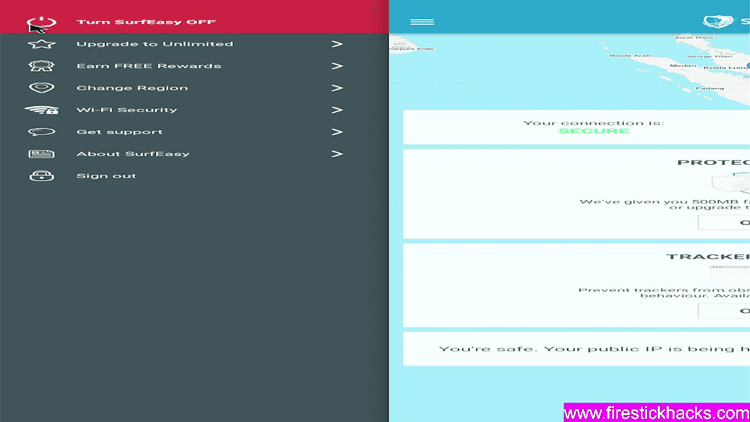750x422 pixels.
Task: Open About SurfEasy label
Action: (133, 154)
